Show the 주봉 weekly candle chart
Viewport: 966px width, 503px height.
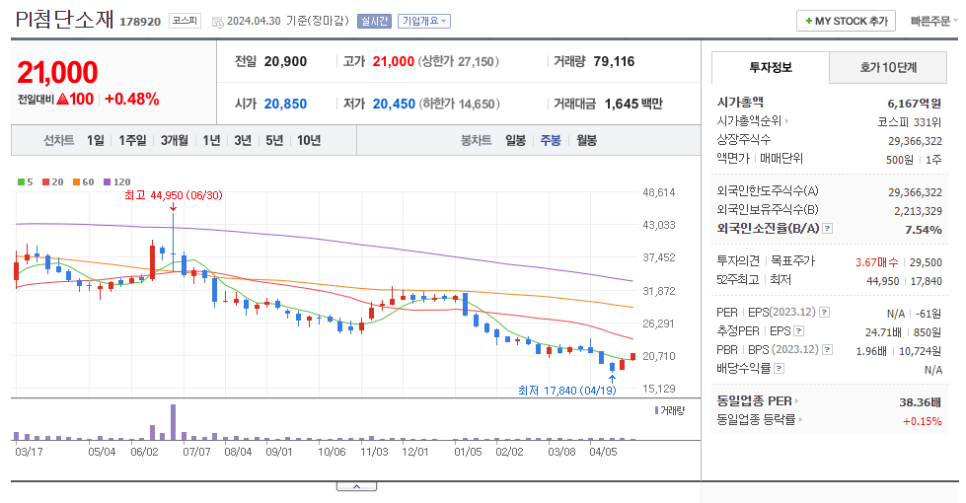pos(551,141)
